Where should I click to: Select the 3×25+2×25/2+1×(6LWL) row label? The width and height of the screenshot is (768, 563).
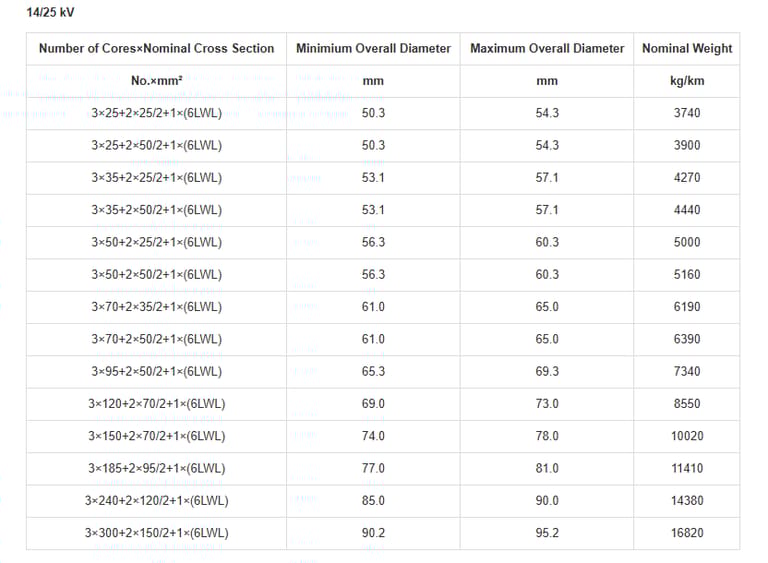156,113
